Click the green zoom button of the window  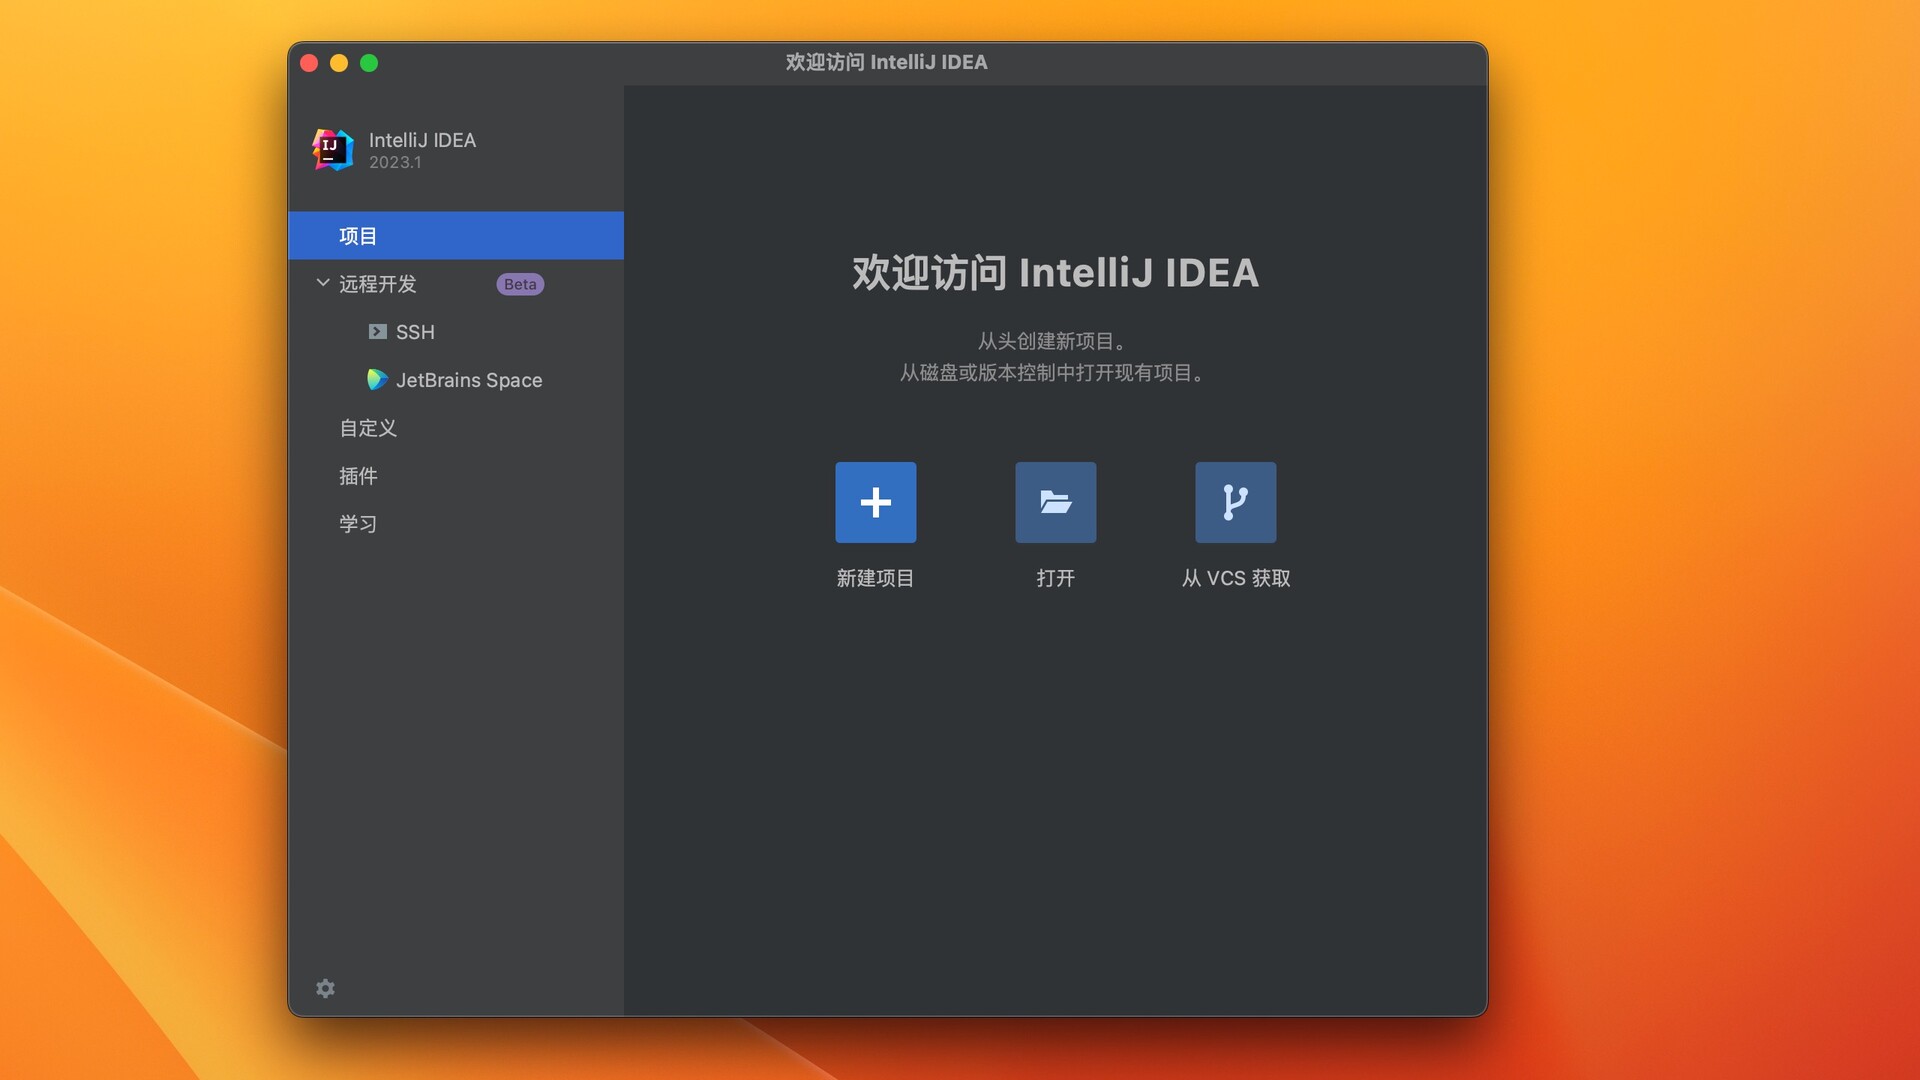pos(370,62)
